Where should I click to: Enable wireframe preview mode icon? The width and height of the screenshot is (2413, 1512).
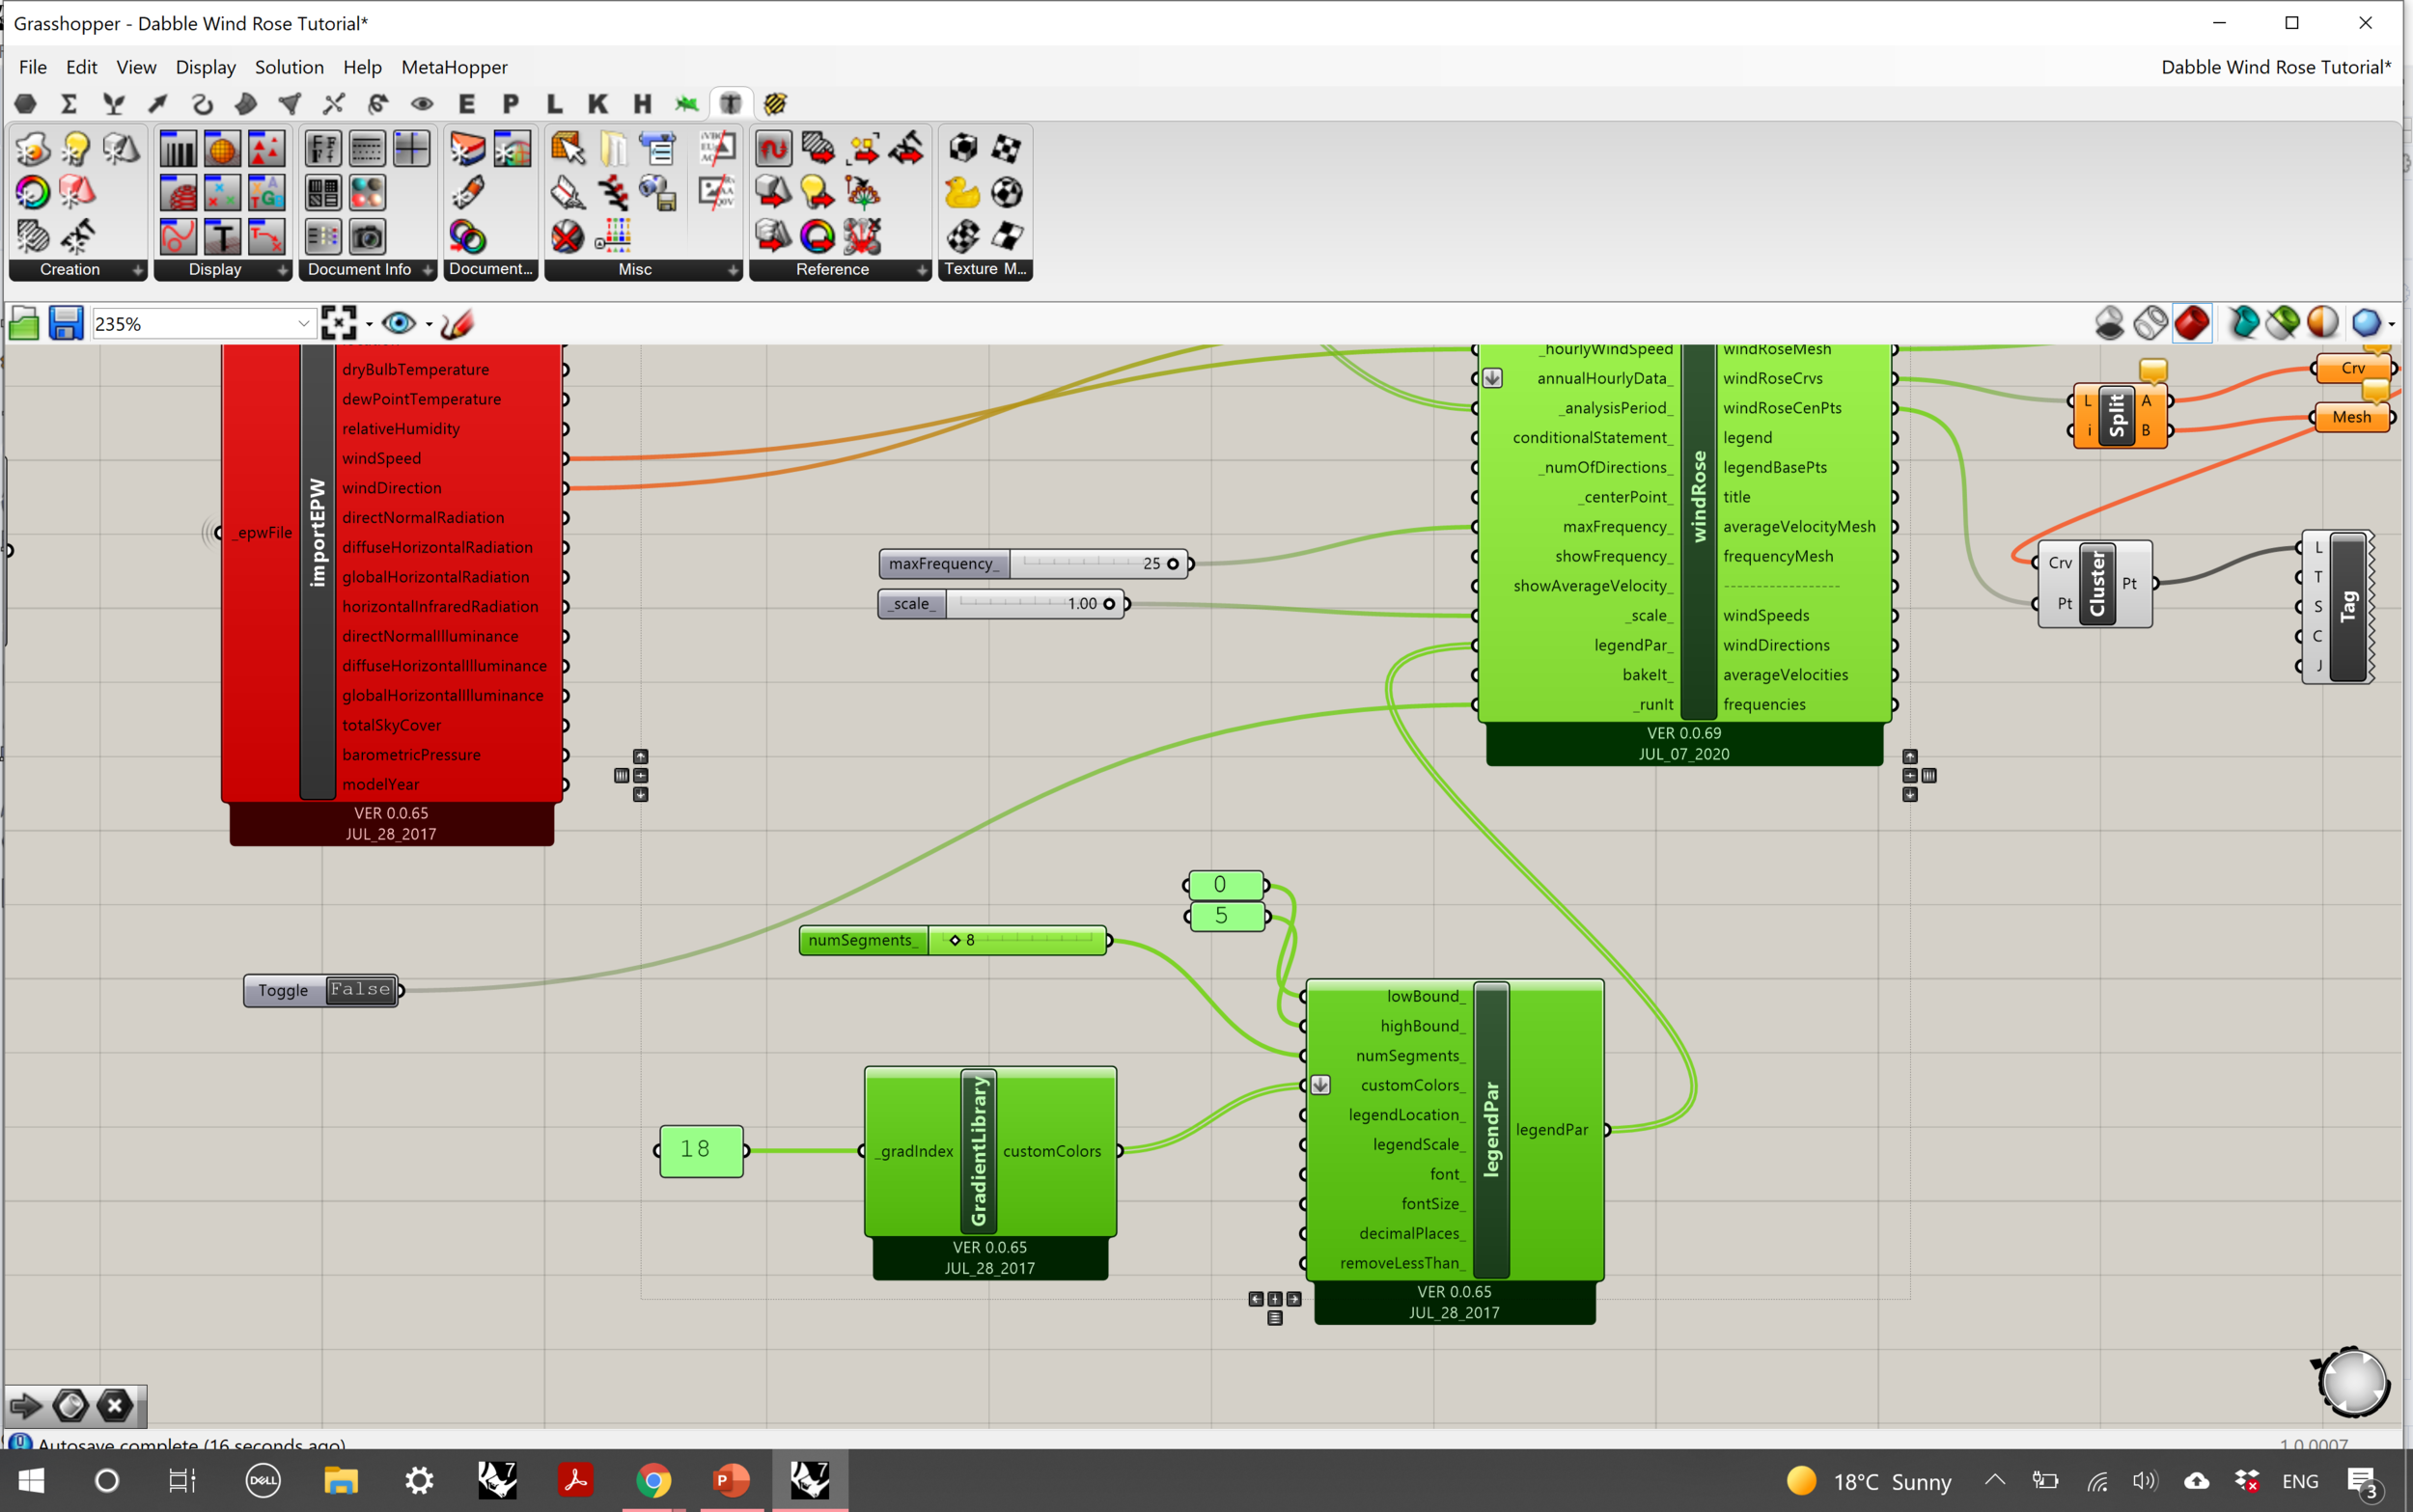[2150, 323]
